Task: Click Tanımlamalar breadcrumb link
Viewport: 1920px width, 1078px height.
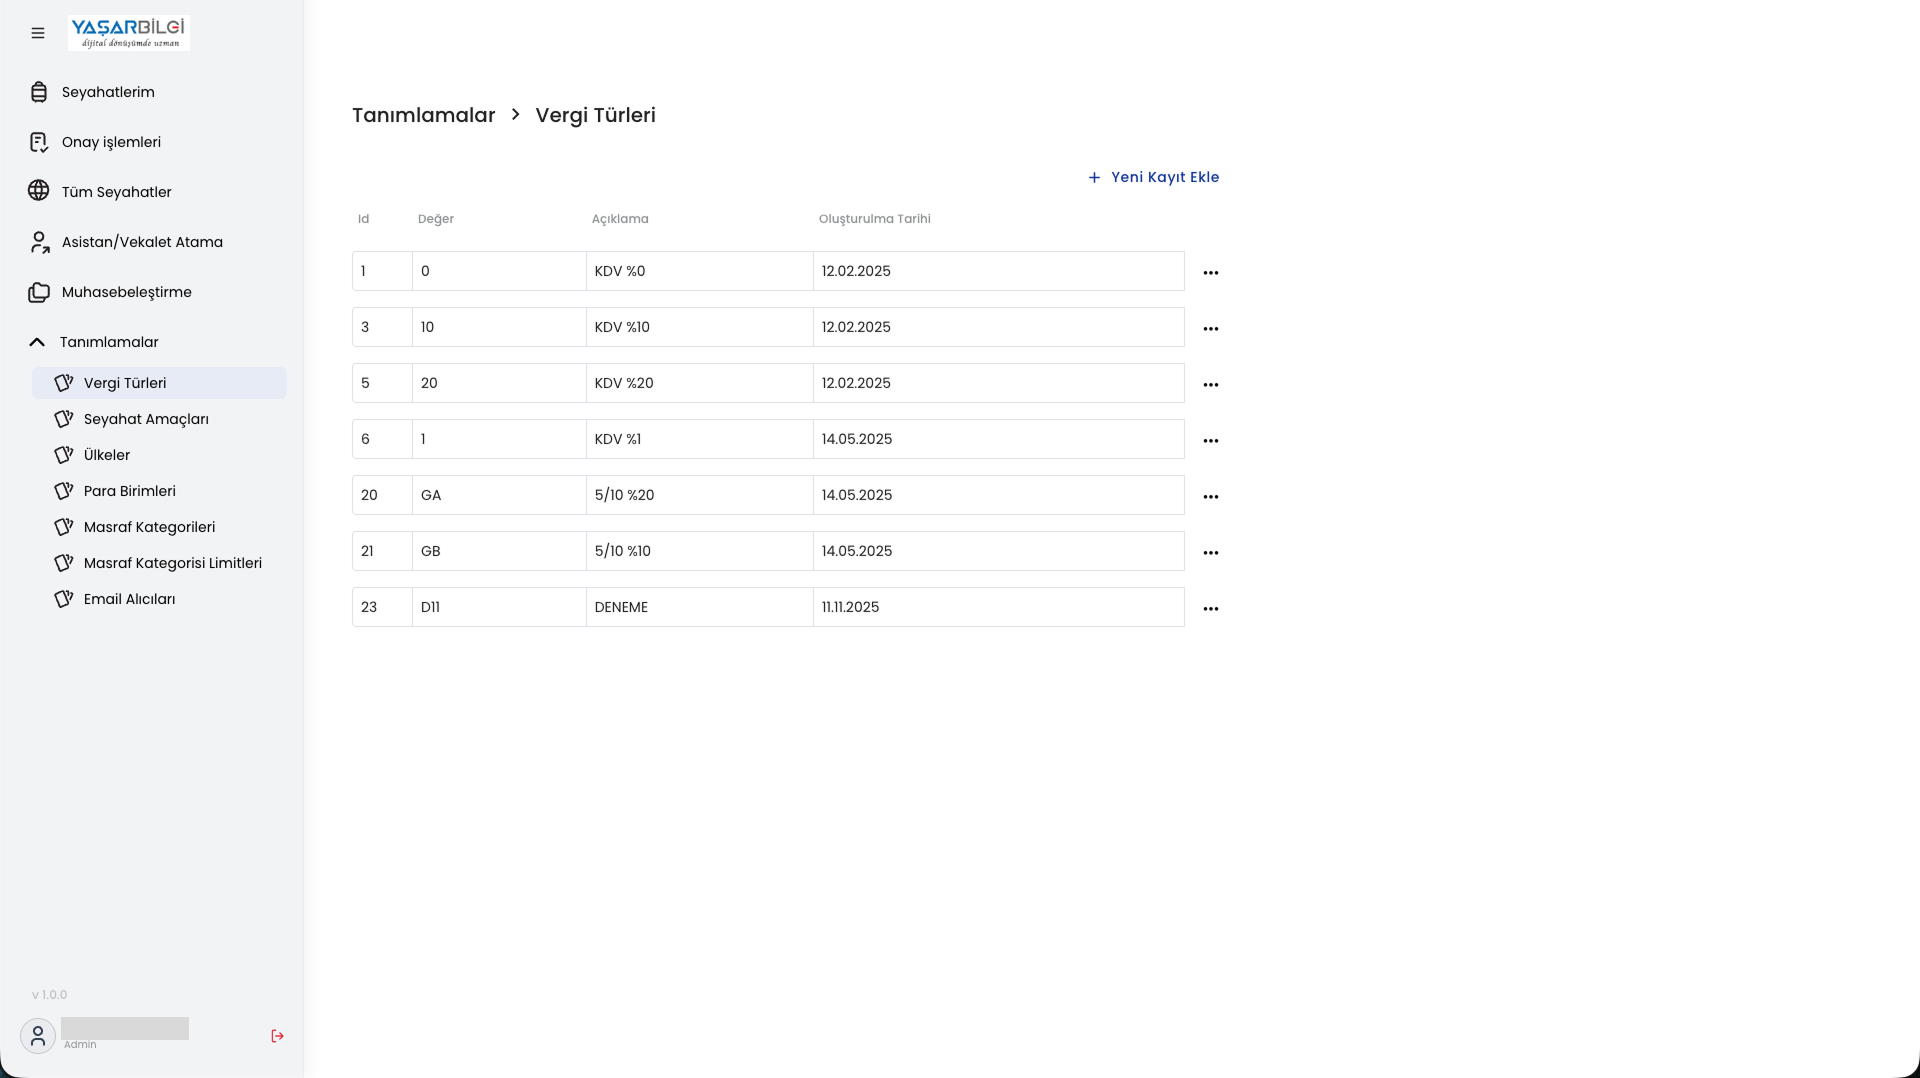Action: point(424,115)
